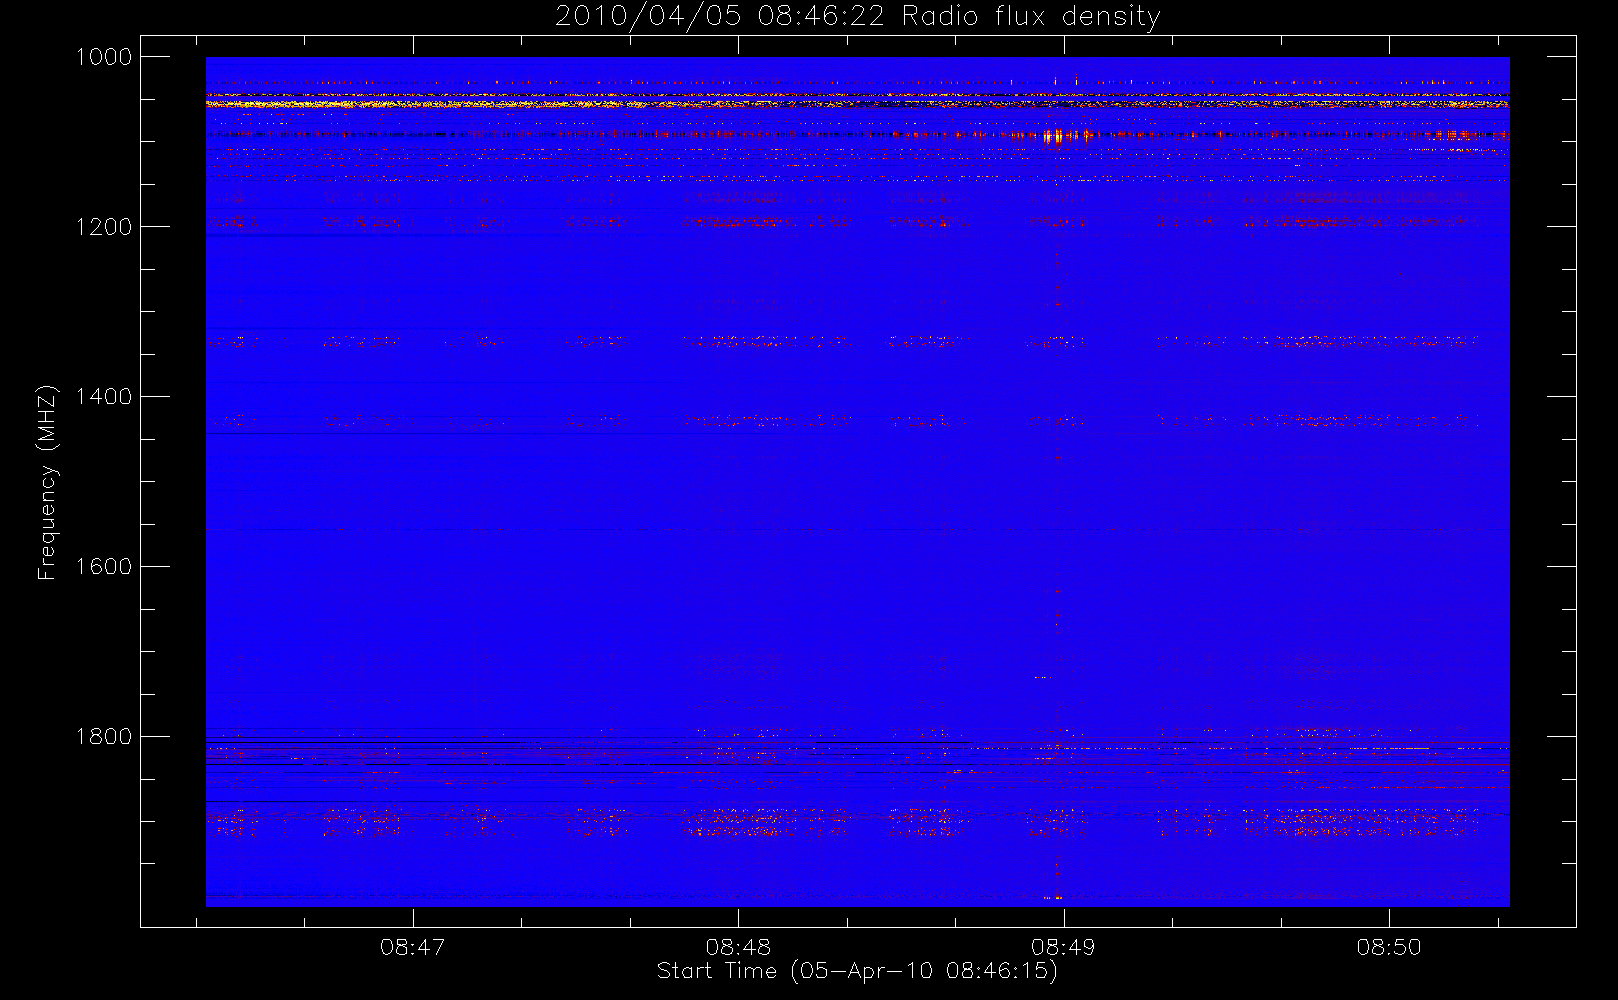Screen dimensions: 1618x1000
Task: Click the "Start Time (05-Apr-10 08:46:15)" axis label
Action: pyautogui.click(x=857, y=971)
